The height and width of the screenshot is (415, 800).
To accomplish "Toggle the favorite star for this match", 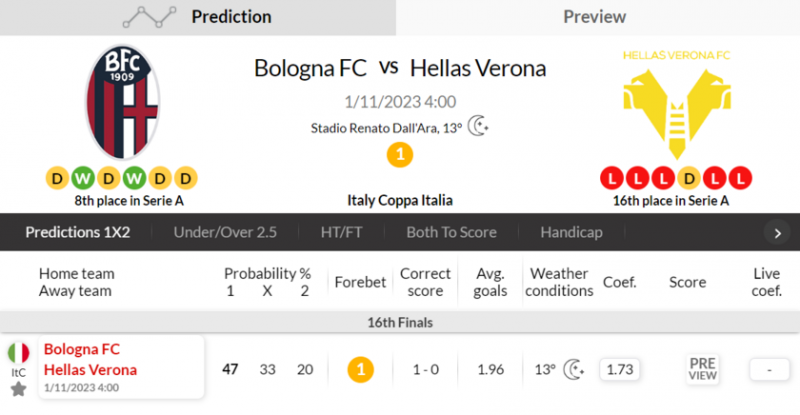I will click(18, 389).
